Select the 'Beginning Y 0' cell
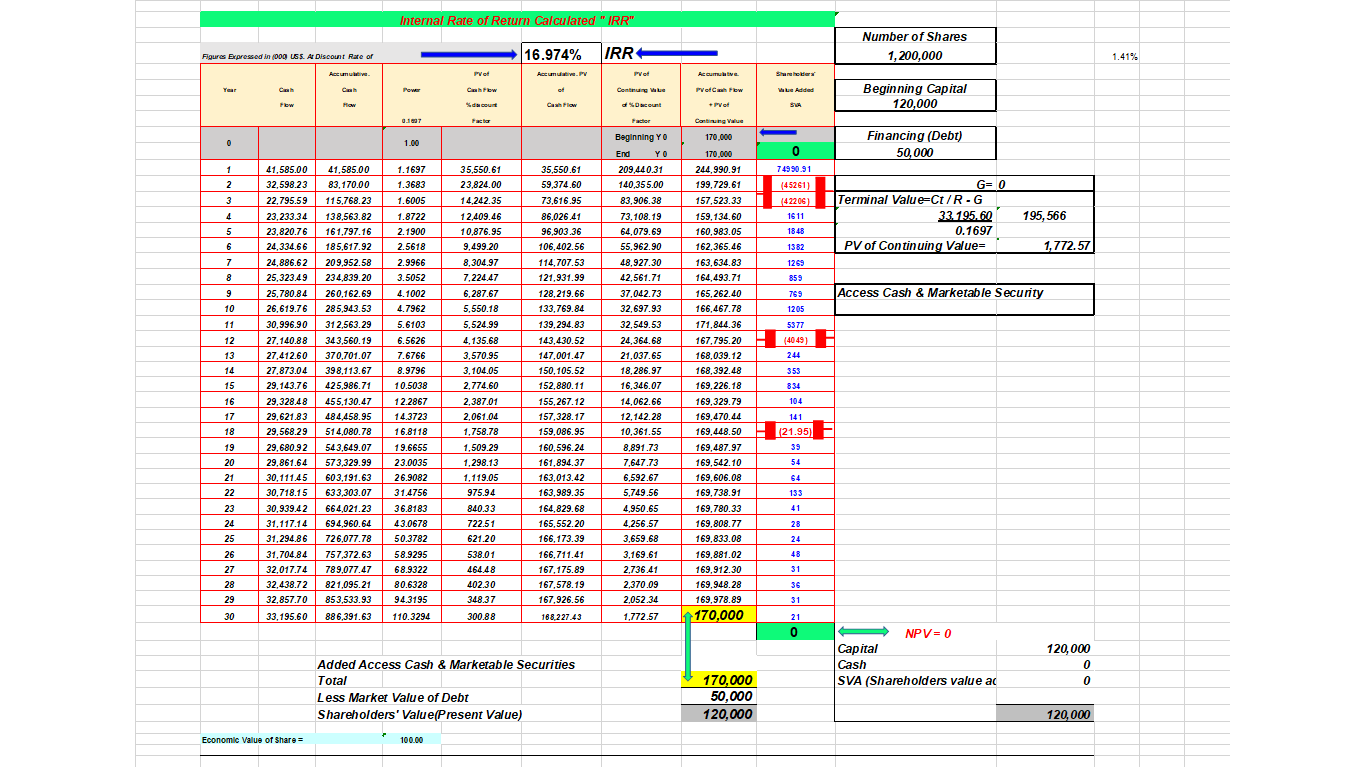1366x768 pixels. coord(640,136)
